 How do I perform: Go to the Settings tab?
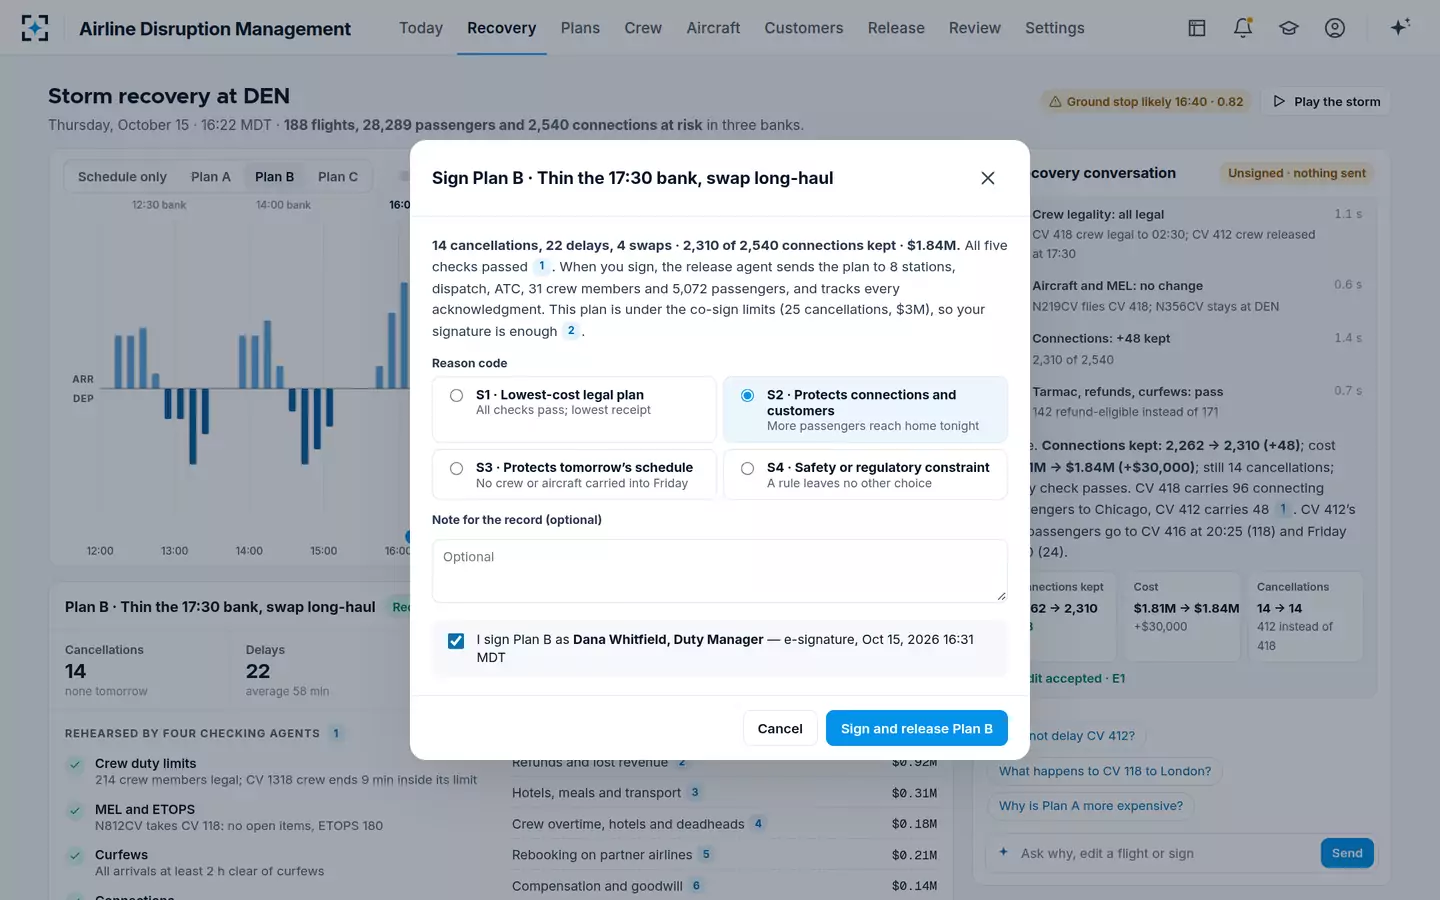coord(1054,28)
